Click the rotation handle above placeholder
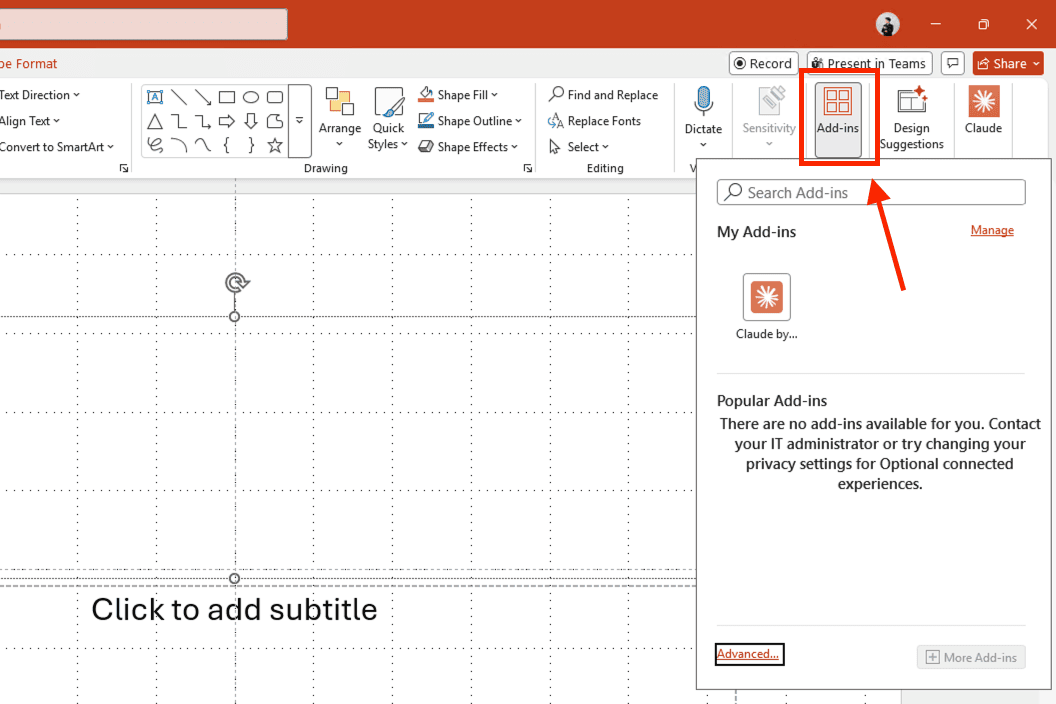The image size is (1056, 704). 237,283
